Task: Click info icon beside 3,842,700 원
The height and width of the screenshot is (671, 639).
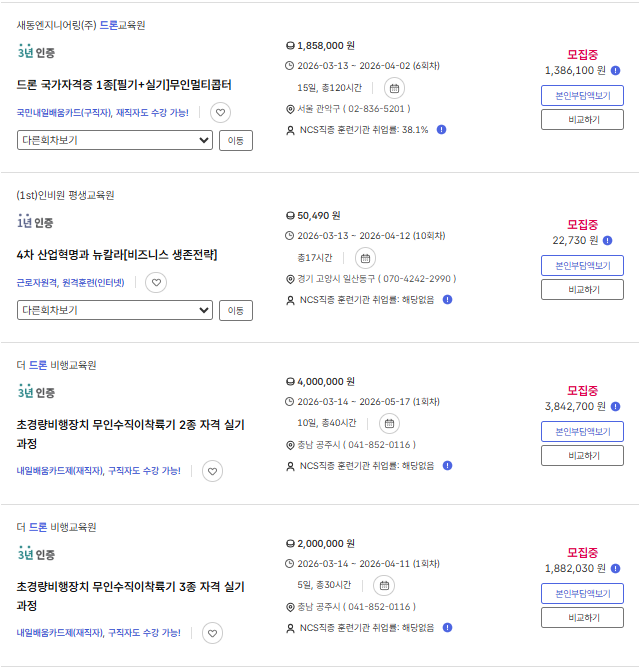Action: tap(616, 406)
